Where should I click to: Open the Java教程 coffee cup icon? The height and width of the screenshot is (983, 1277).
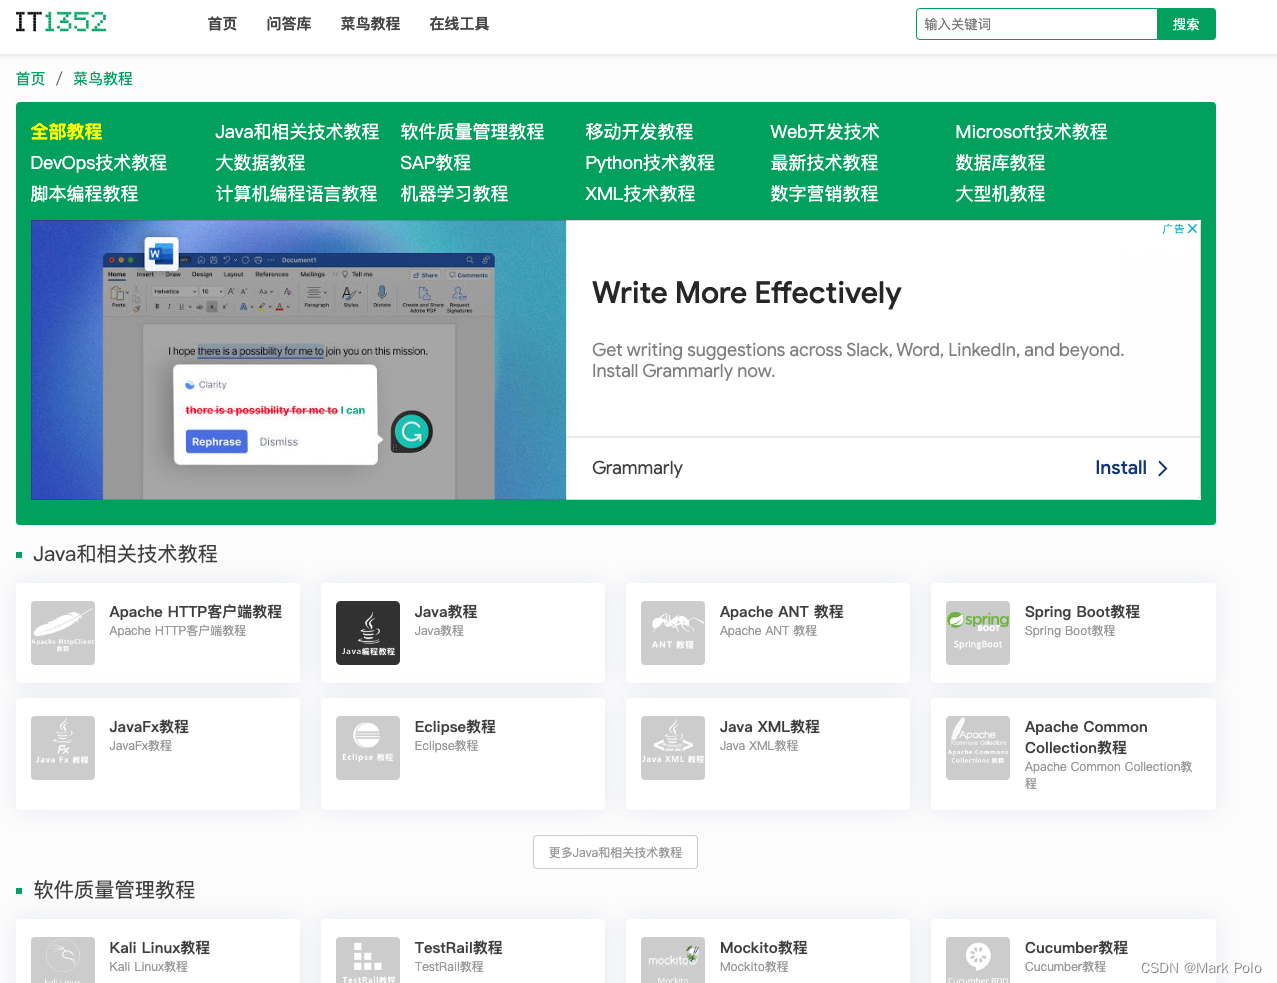368,633
